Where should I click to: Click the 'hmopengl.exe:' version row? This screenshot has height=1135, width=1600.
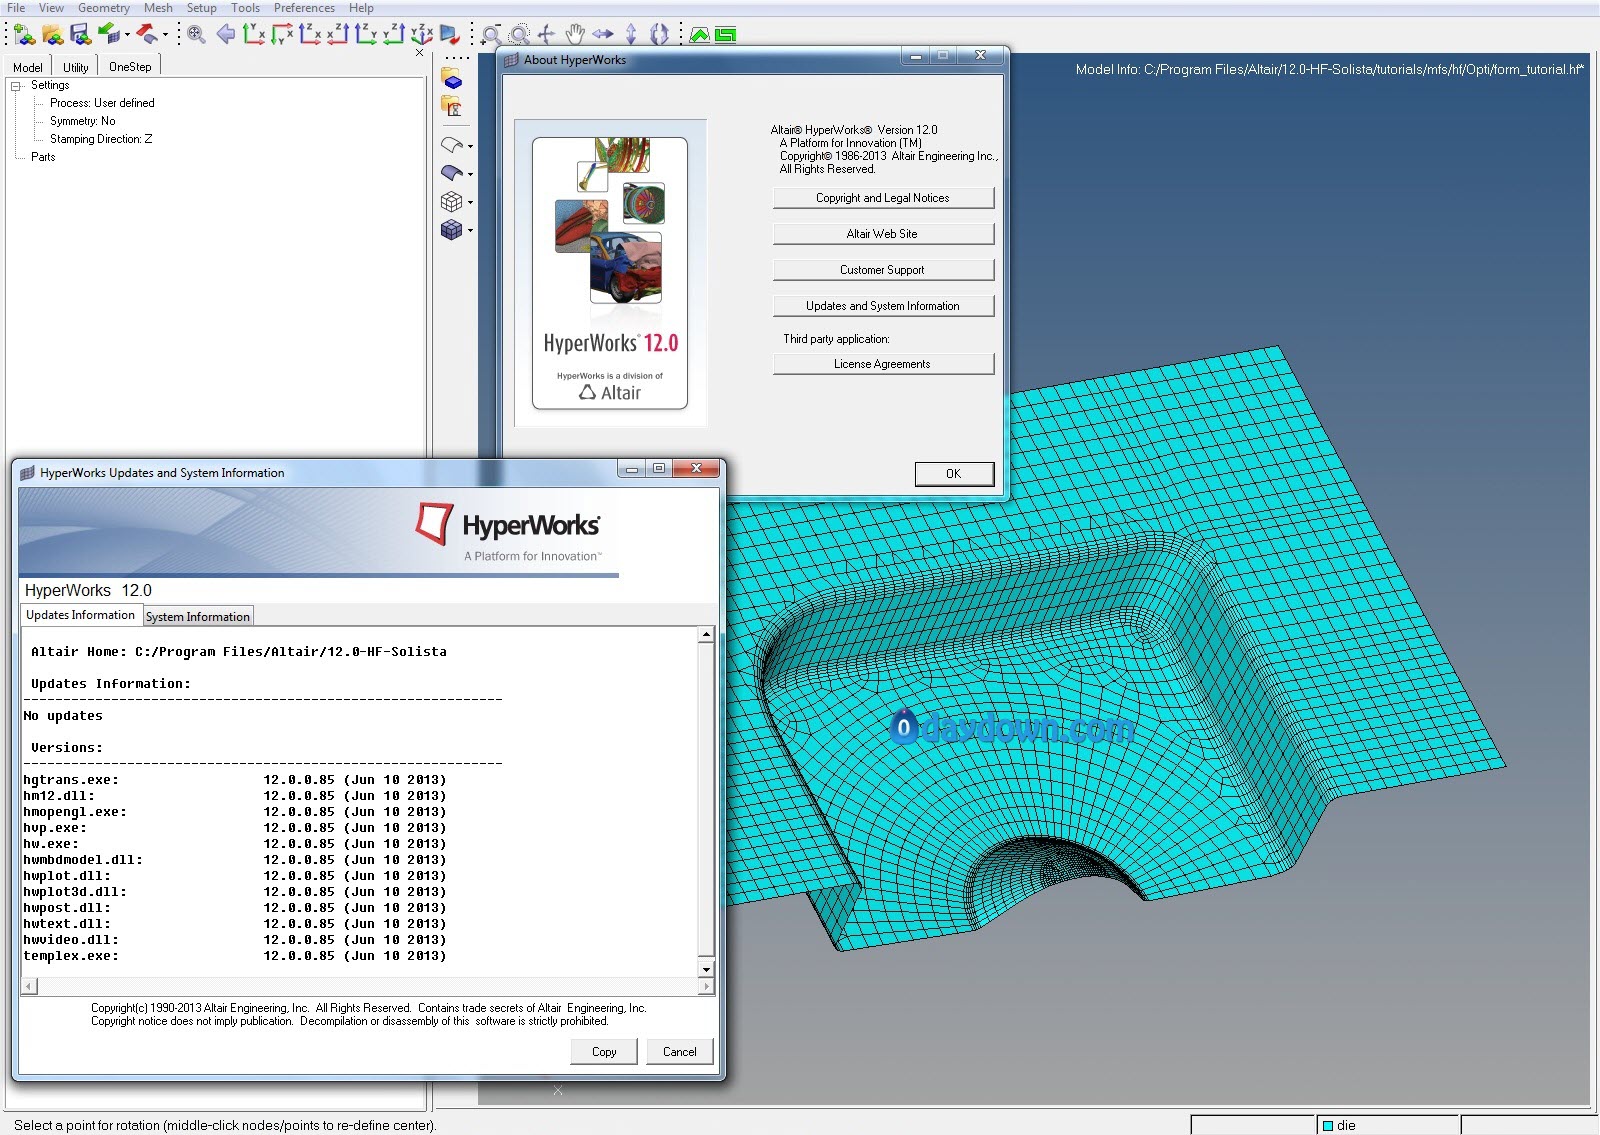pyautogui.click(x=235, y=812)
